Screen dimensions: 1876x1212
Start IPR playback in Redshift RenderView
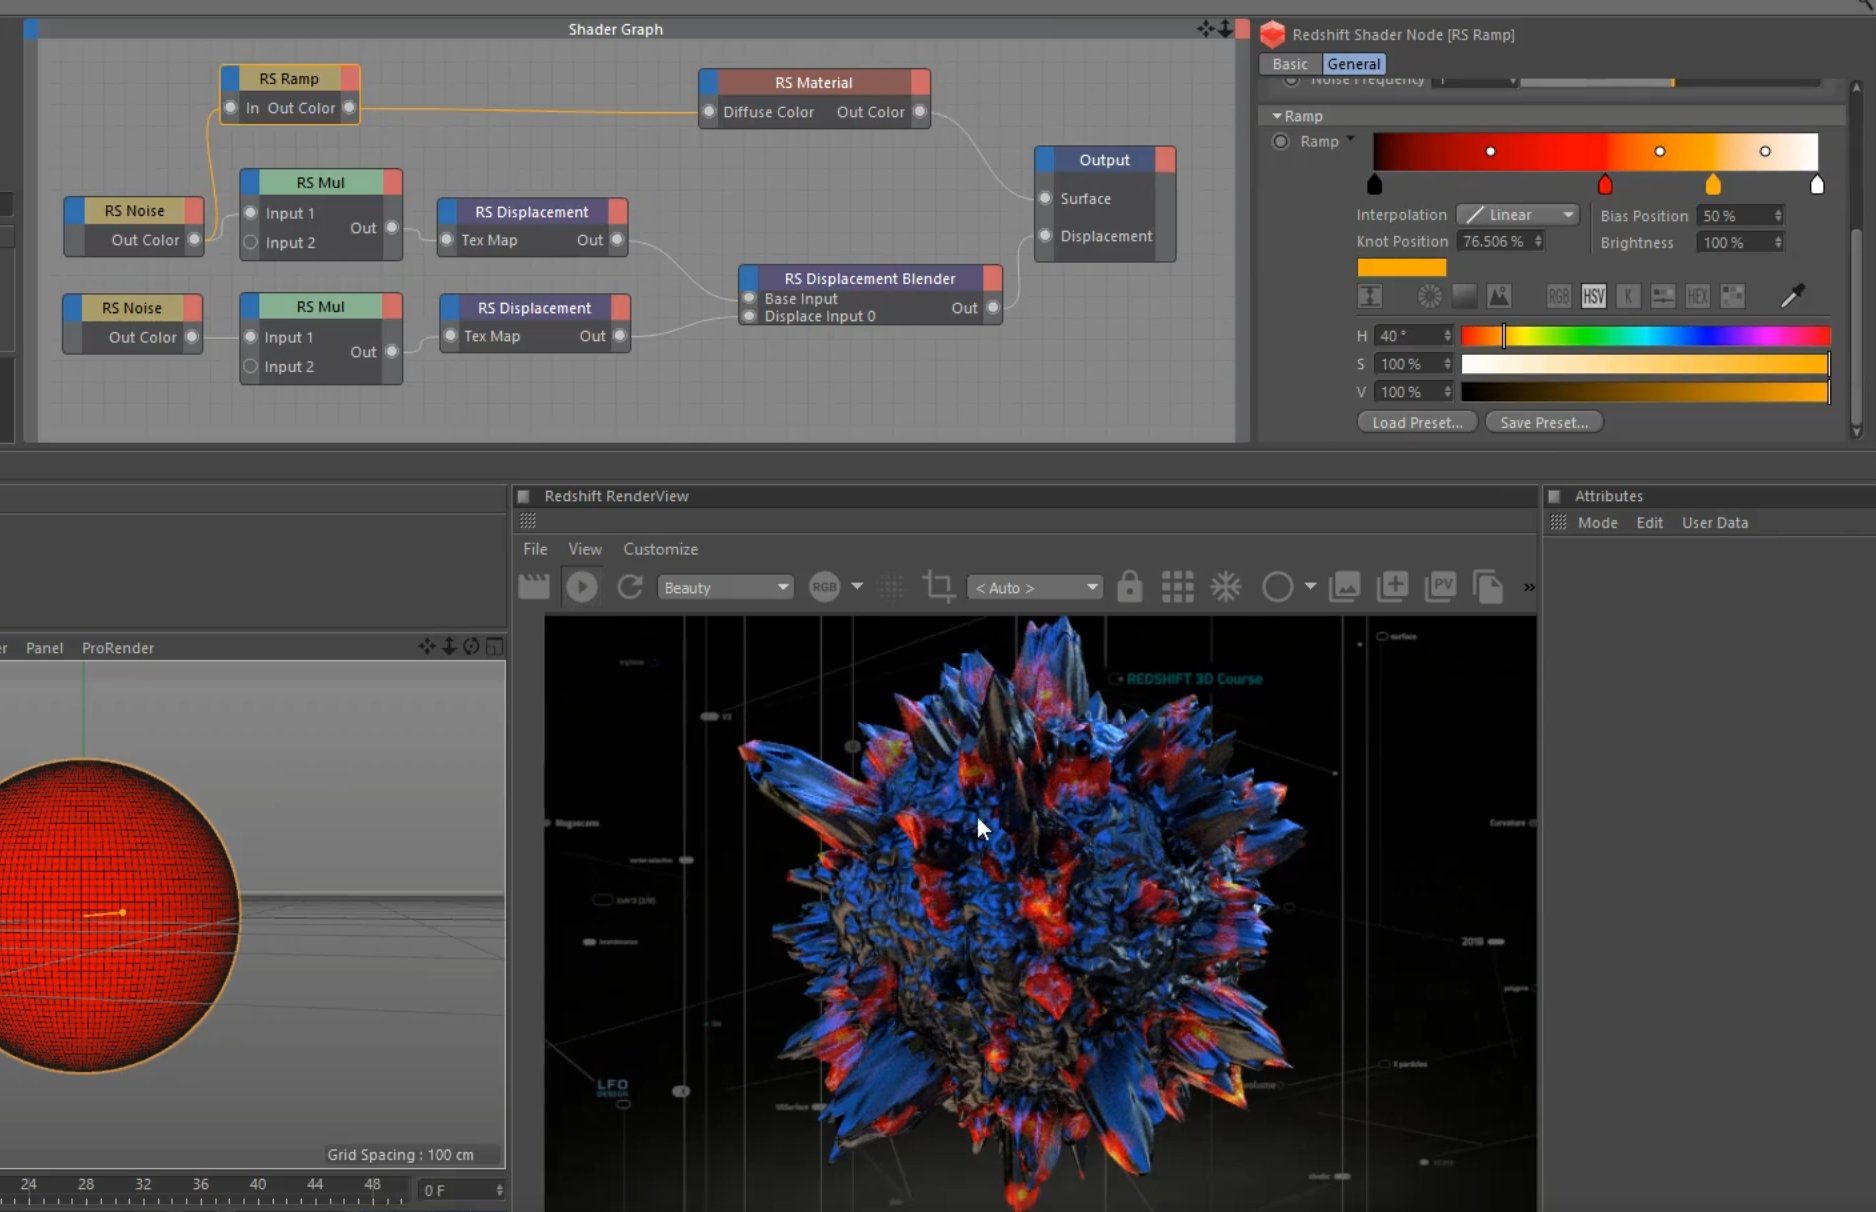tap(581, 587)
